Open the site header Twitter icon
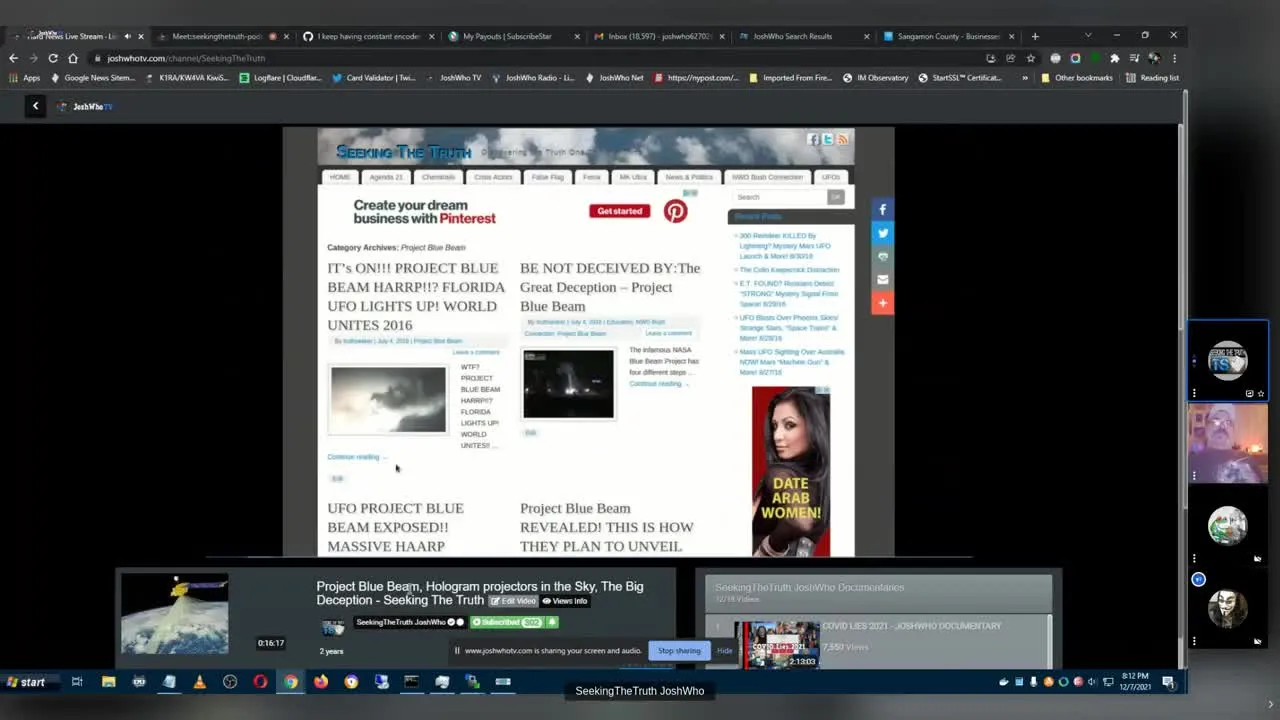 click(x=827, y=139)
